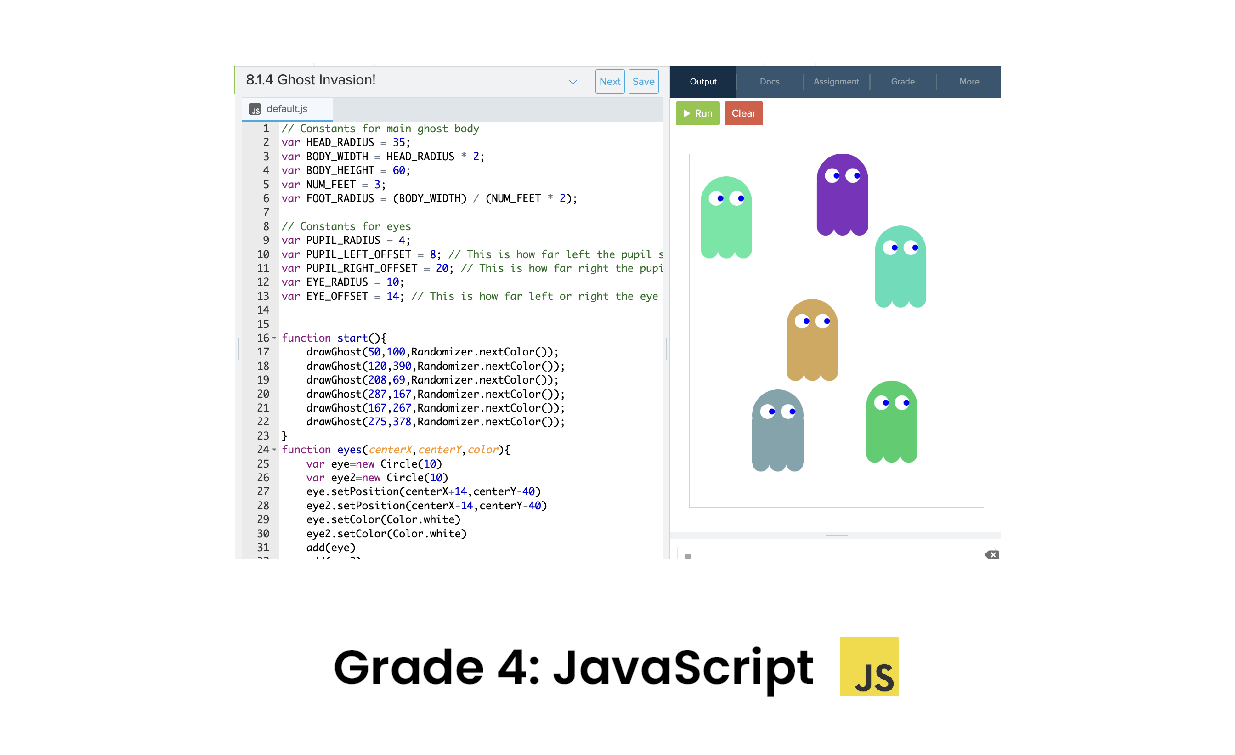
Task: Click the blue active-line marker in the gutter
Action: click(238, 350)
